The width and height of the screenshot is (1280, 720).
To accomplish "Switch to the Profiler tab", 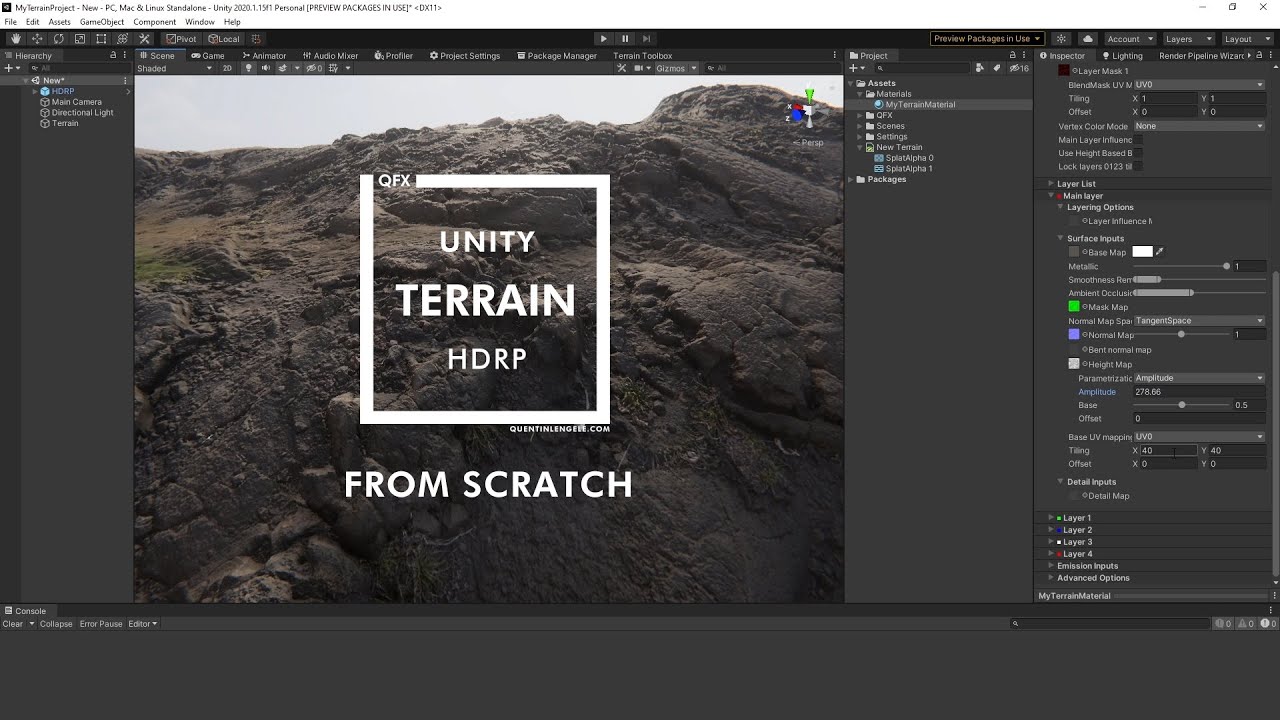I will (393, 56).
